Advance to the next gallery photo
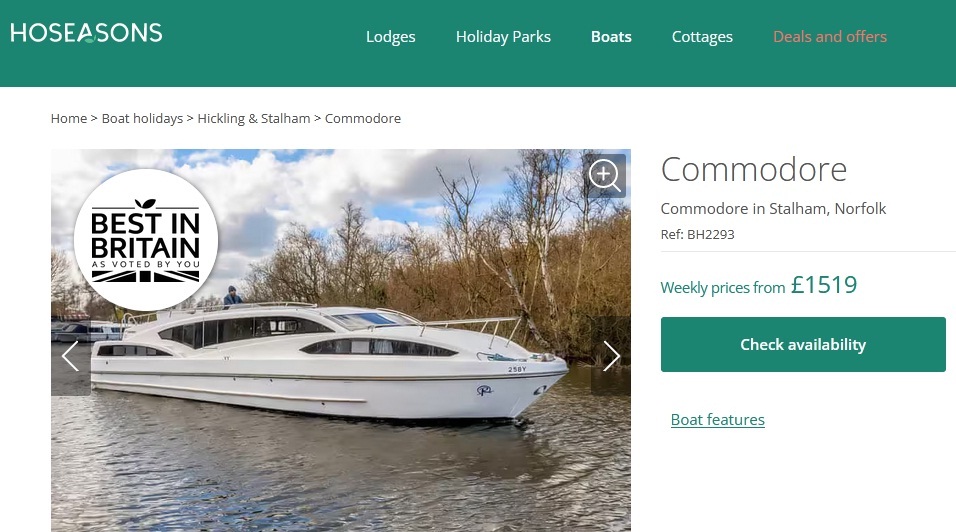 pos(611,356)
